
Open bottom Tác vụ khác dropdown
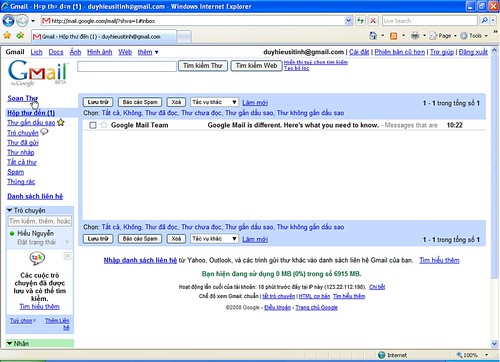click(214, 239)
